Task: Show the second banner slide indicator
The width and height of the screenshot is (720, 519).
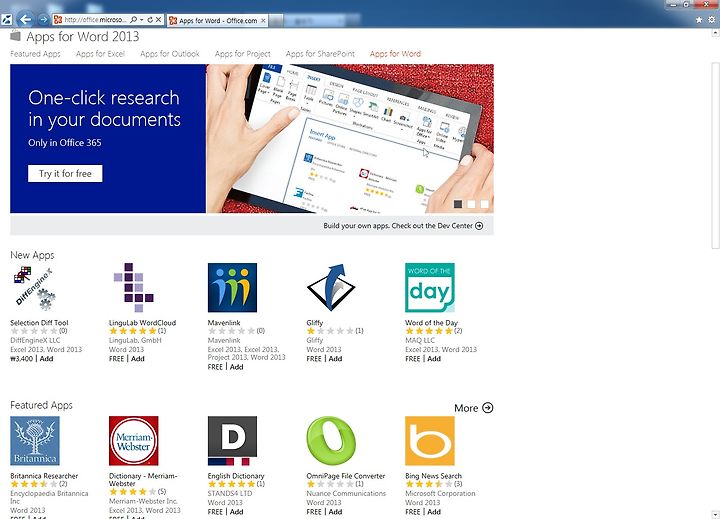Action: pyautogui.click(x=471, y=204)
